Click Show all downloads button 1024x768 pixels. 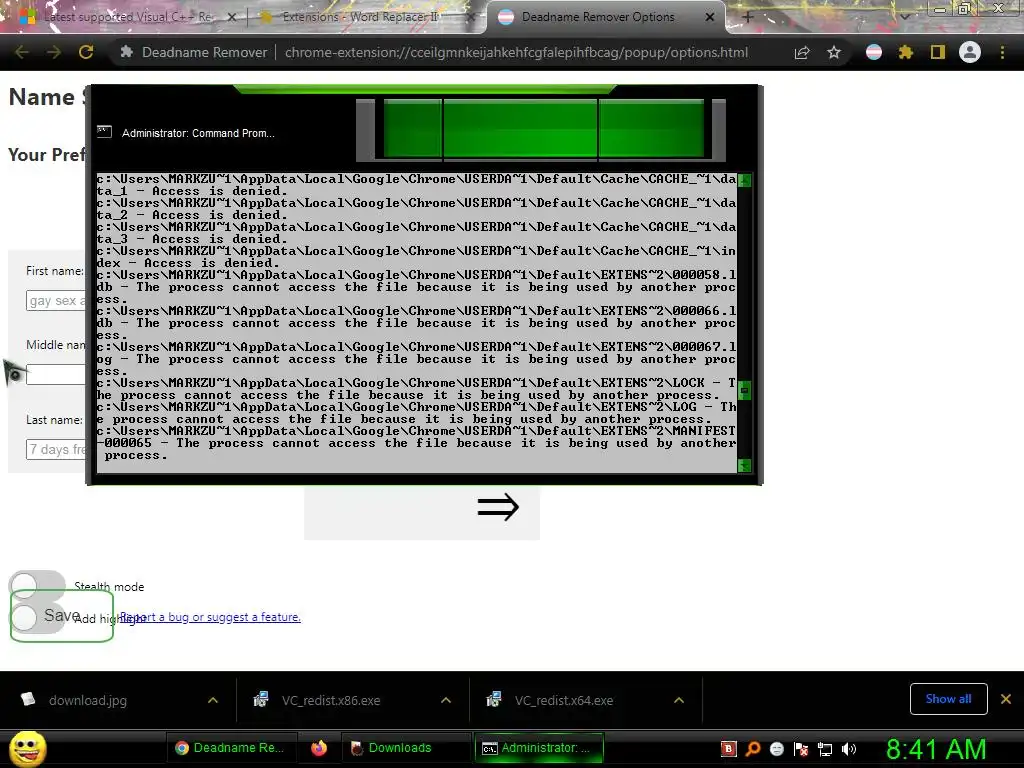948,699
